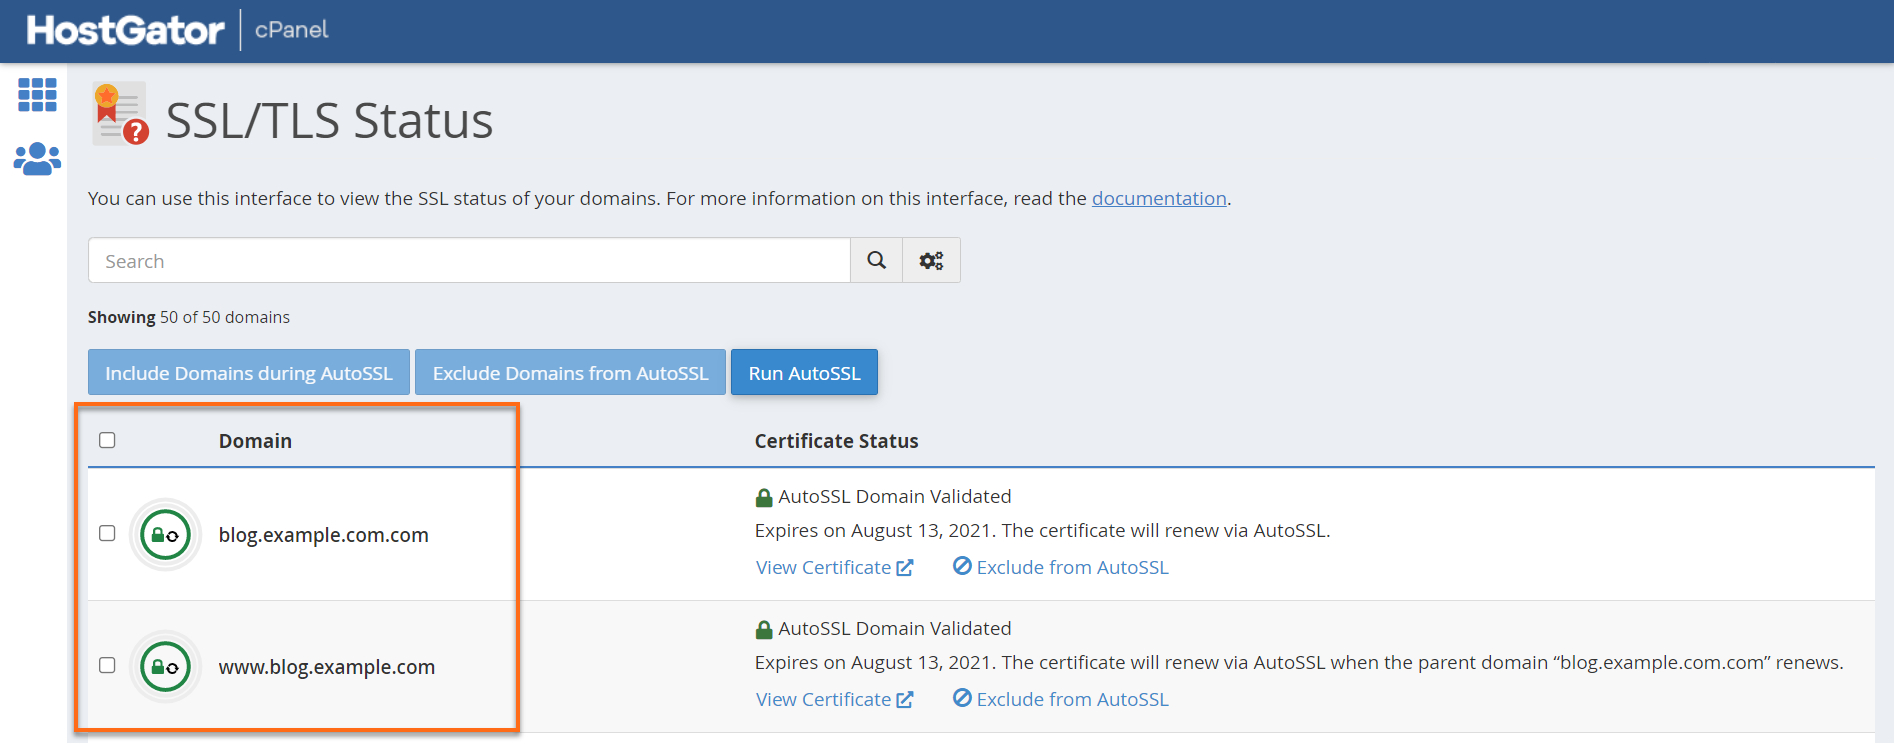Click AutoSSL Domain Validated for www.blog.example.com
The image size is (1894, 743).
coord(895,629)
